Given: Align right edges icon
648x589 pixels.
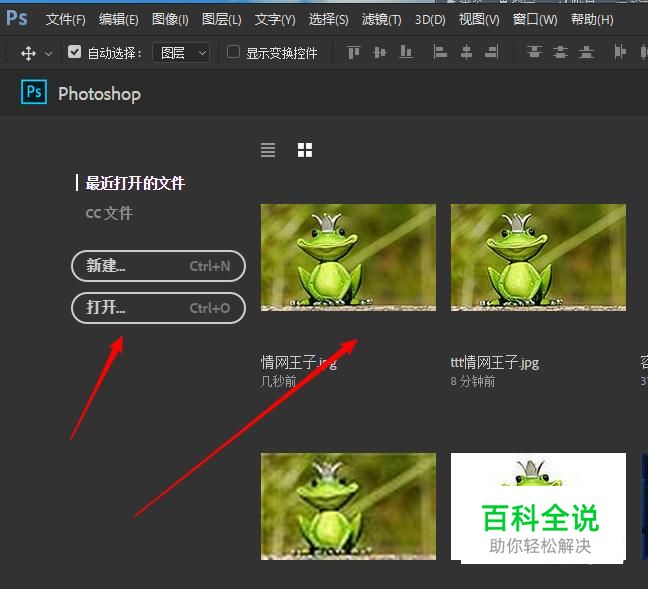Looking at the screenshot, I should click(492, 52).
